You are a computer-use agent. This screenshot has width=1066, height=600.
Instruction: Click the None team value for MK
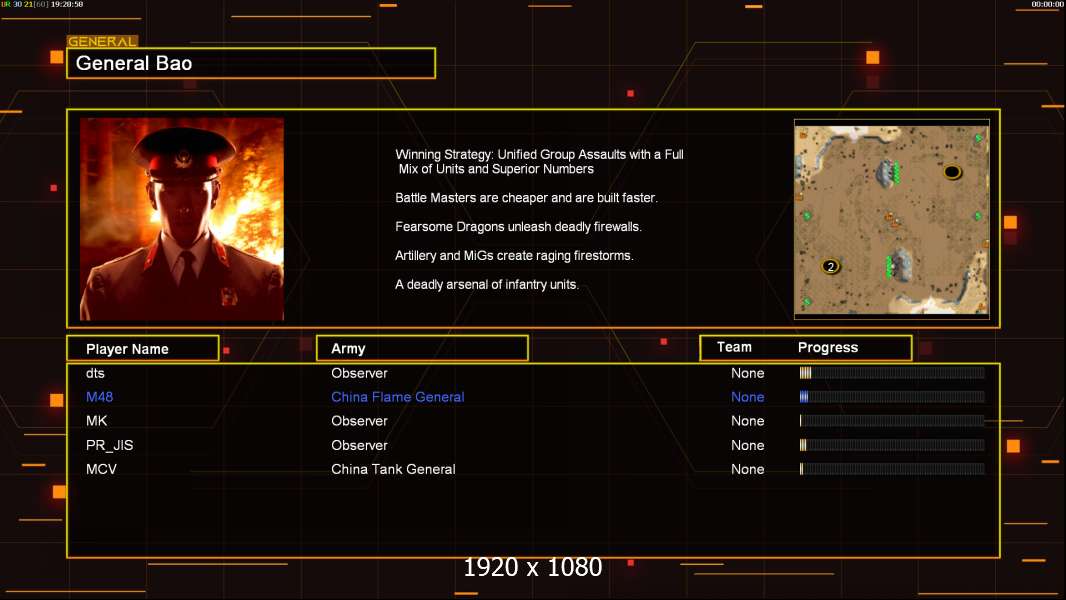[x=747, y=421]
